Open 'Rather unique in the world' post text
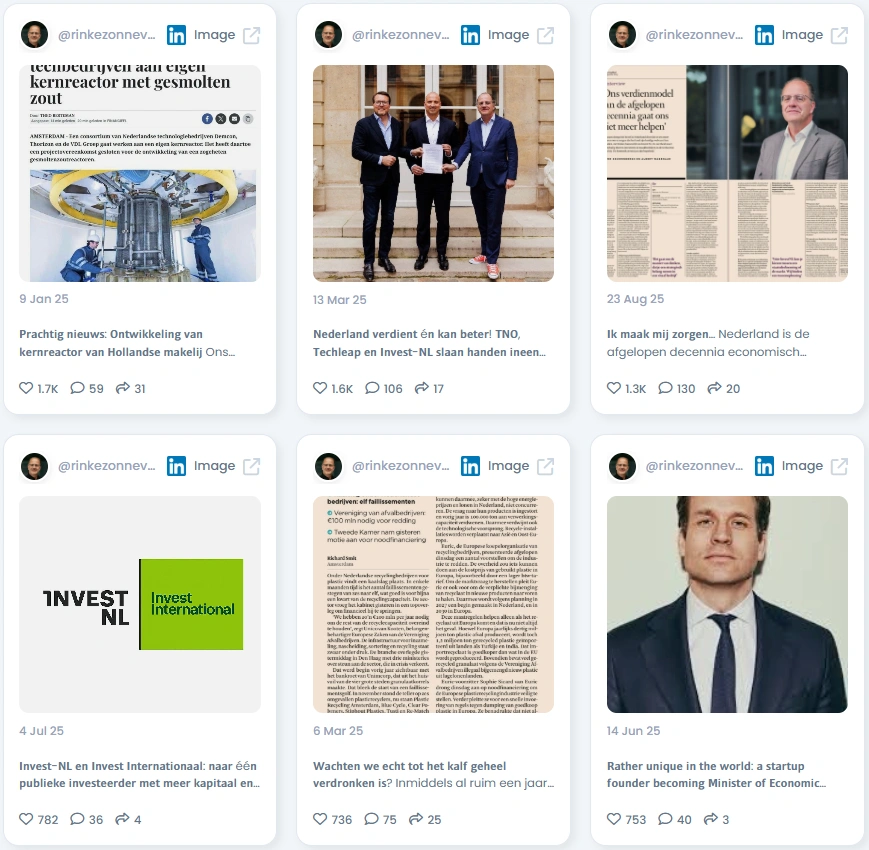This screenshot has height=850, width=869. (x=716, y=774)
